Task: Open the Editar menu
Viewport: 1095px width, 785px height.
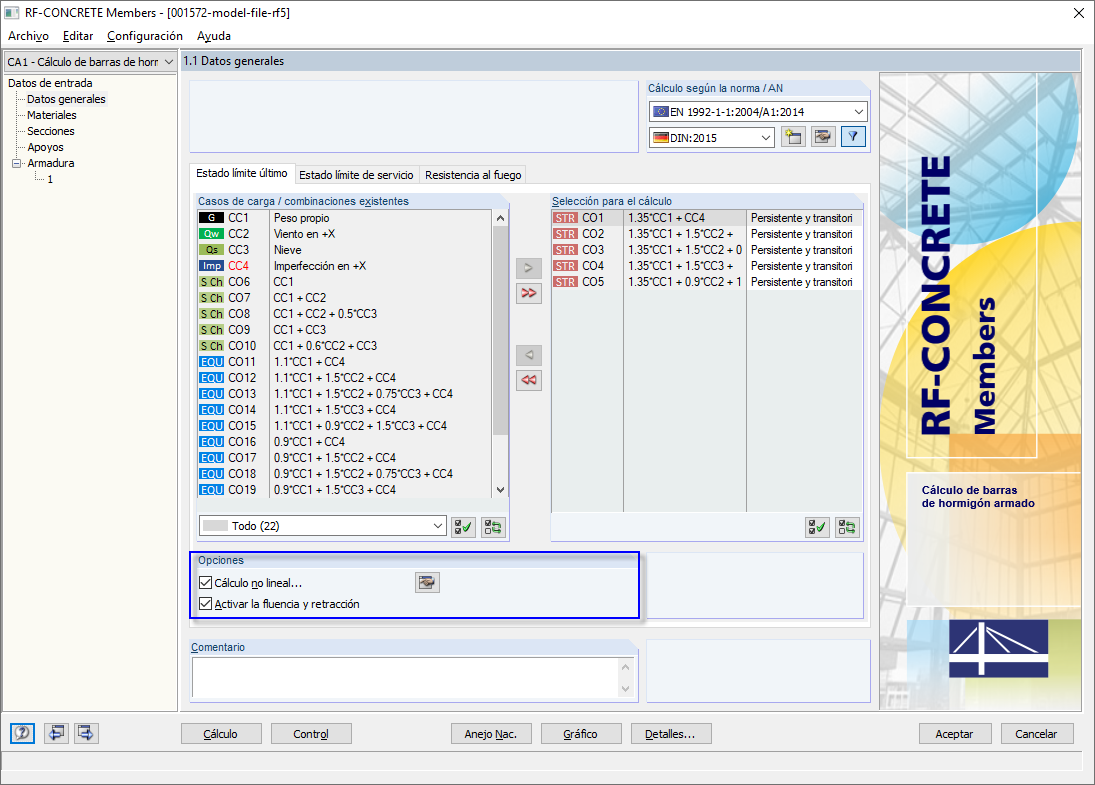Action: 78,36
